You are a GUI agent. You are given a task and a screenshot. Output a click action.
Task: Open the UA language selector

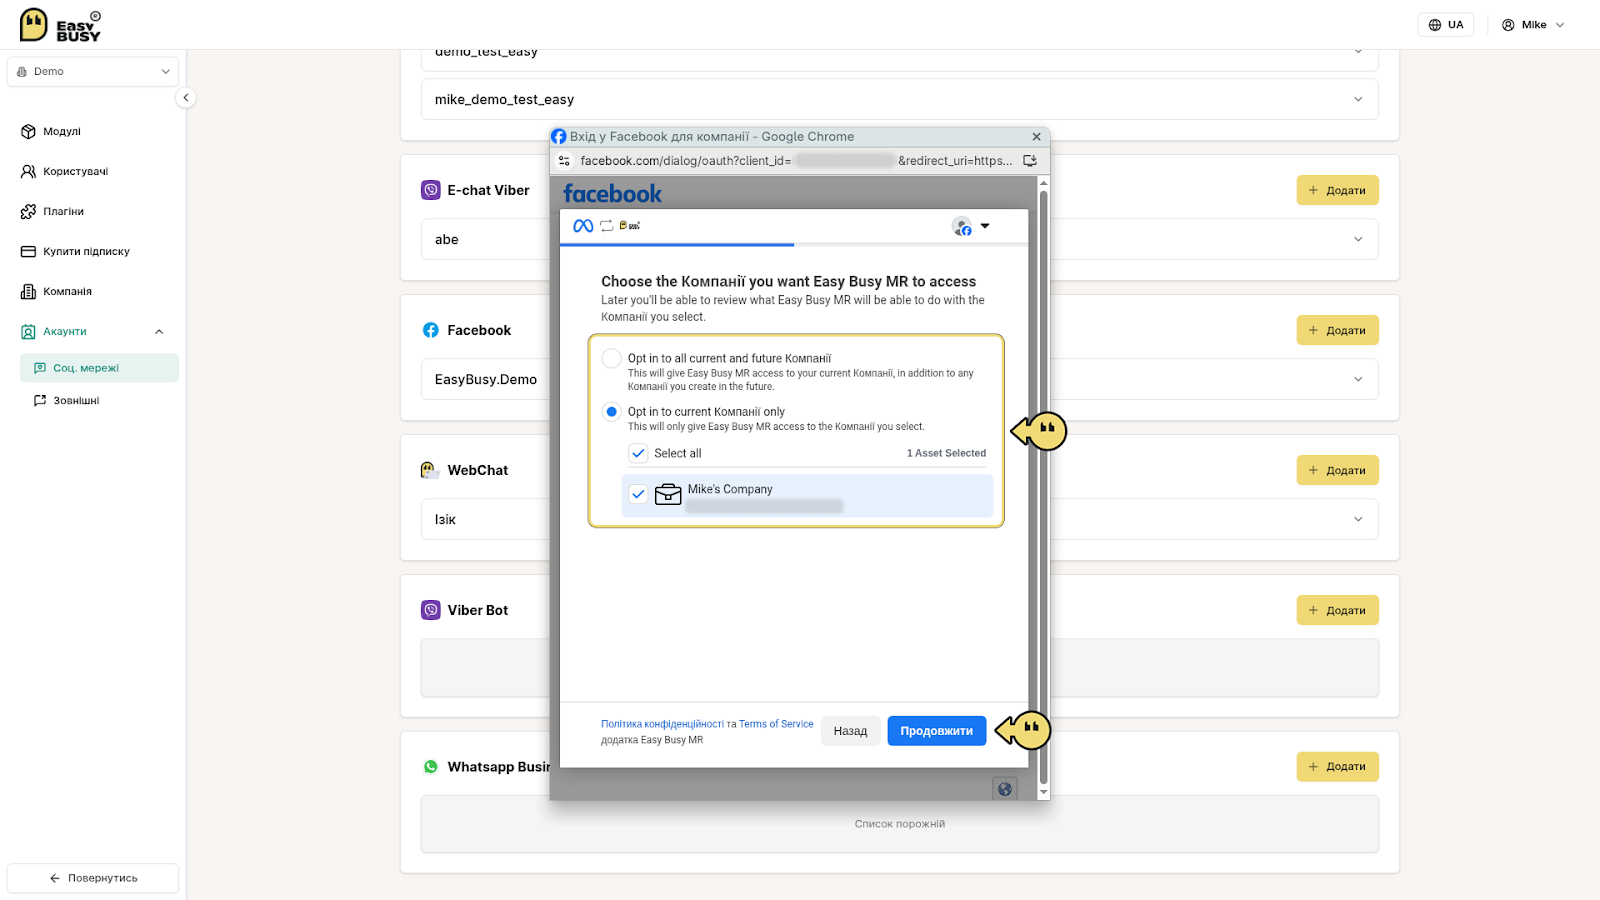[1446, 25]
